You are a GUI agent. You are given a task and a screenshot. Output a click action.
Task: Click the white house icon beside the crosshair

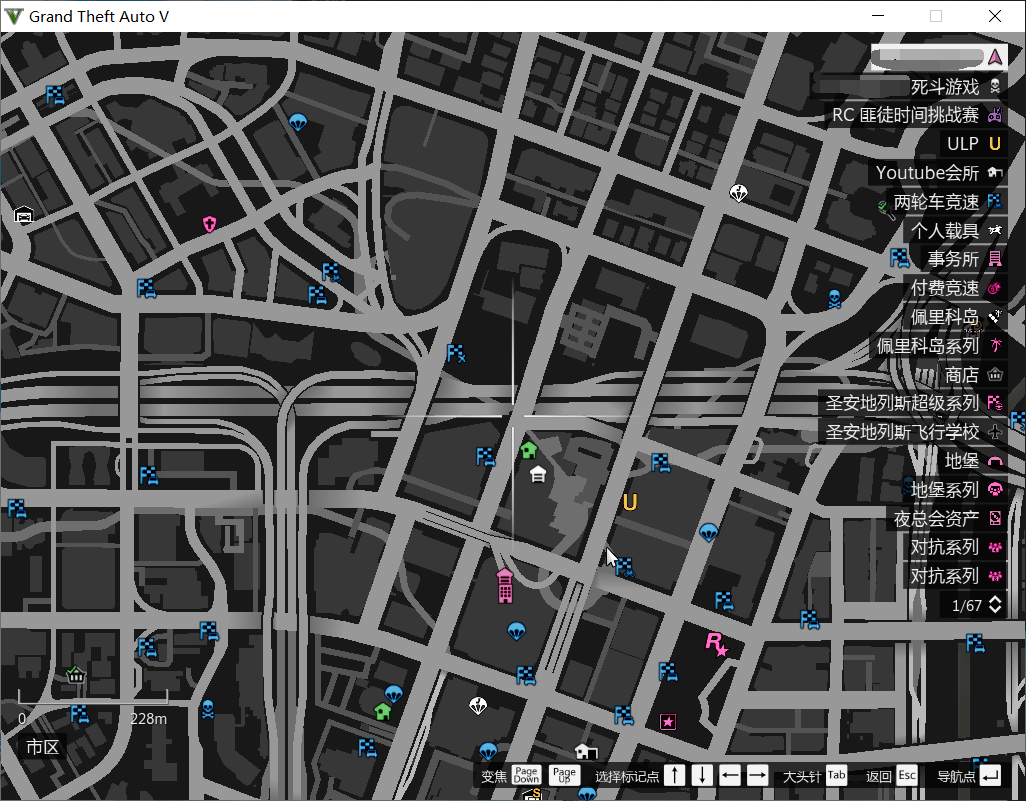click(x=538, y=474)
